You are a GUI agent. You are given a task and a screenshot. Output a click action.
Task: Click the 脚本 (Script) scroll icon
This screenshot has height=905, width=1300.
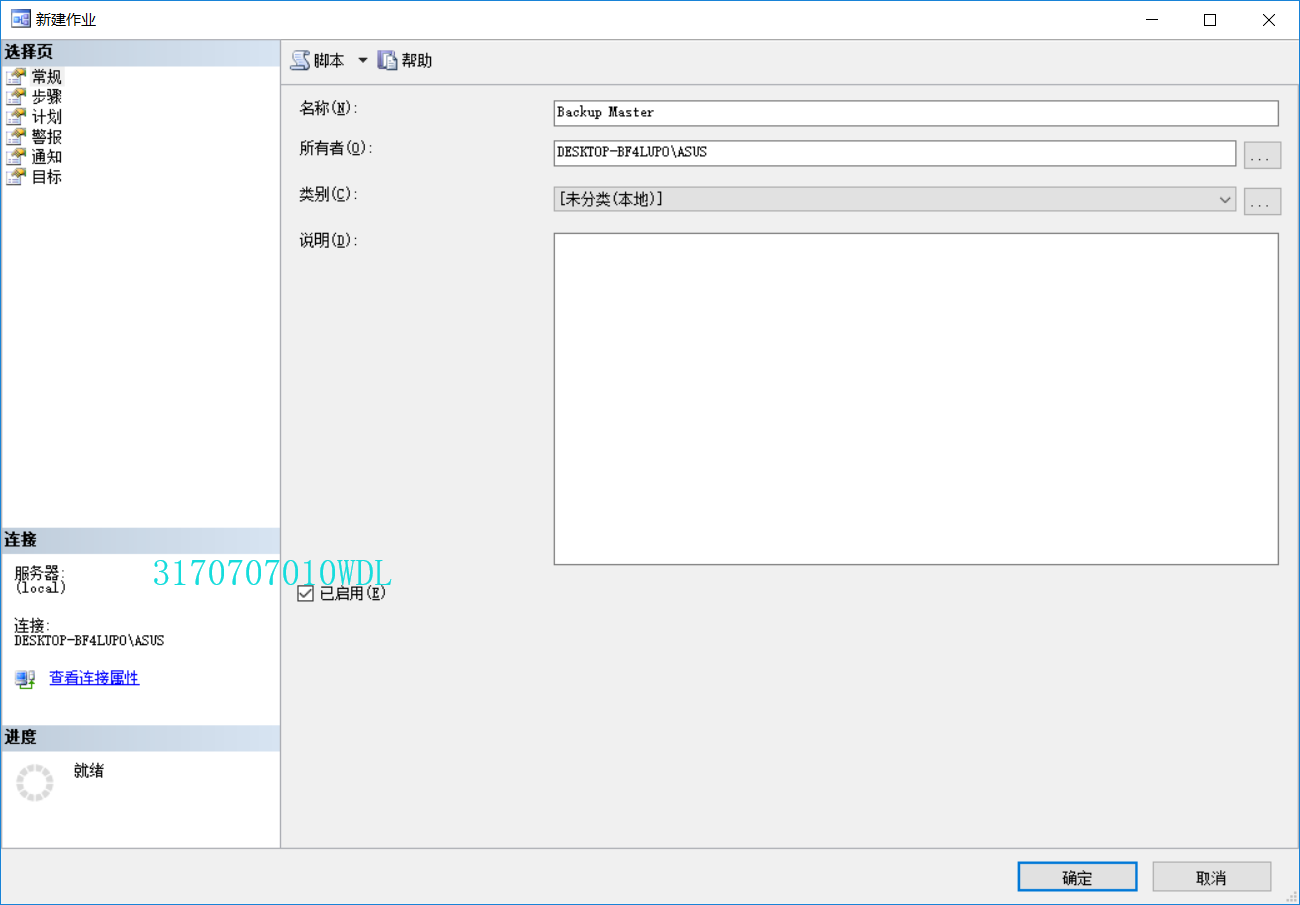[x=300, y=60]
